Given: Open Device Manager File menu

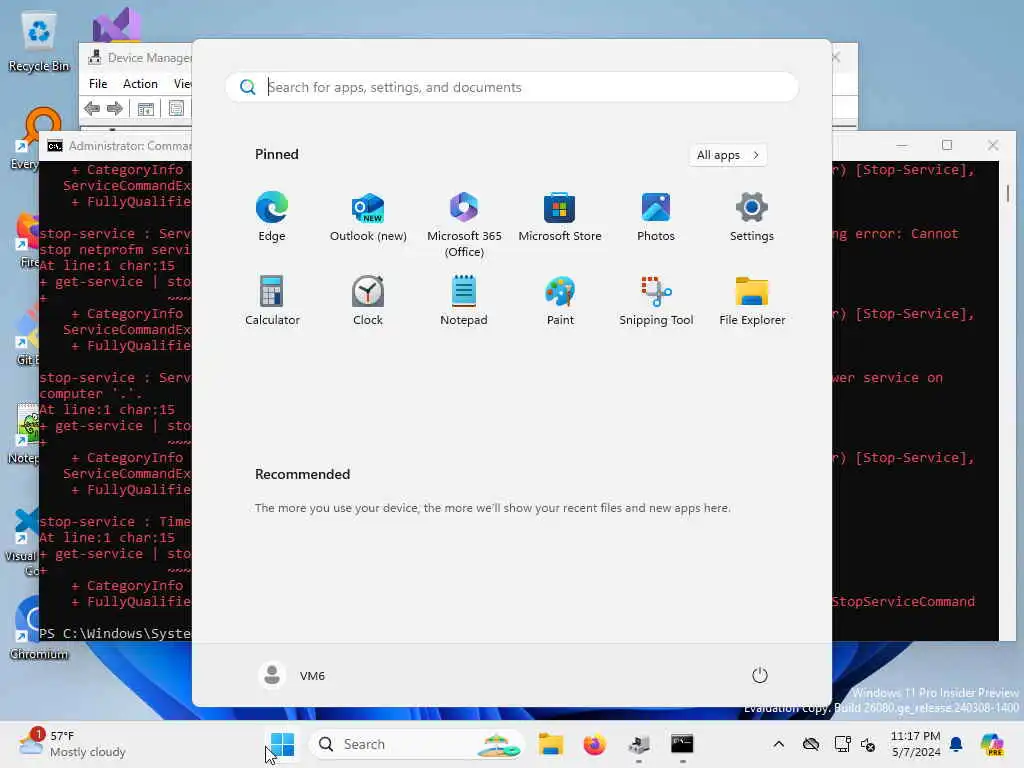Looking at the screenshot, I should pos(98,84).
